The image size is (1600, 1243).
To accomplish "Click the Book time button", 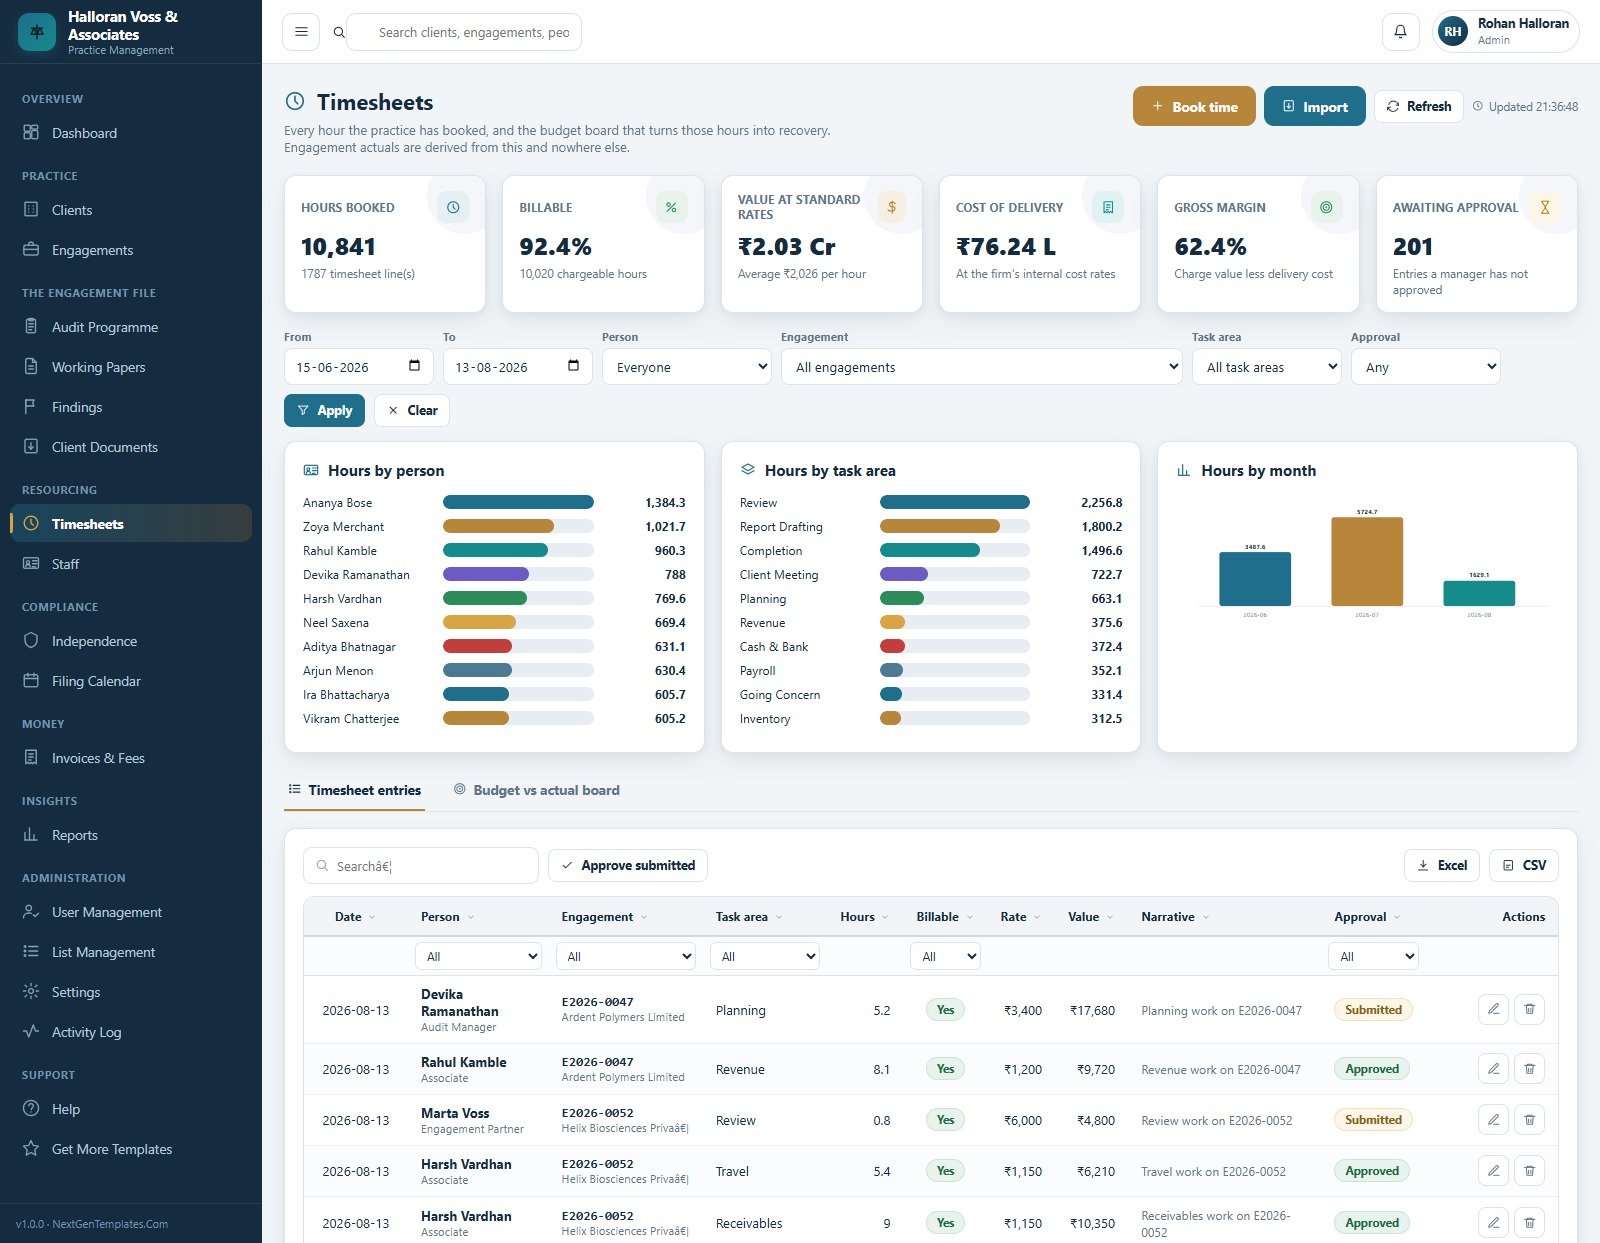I will coord(1194,106).
